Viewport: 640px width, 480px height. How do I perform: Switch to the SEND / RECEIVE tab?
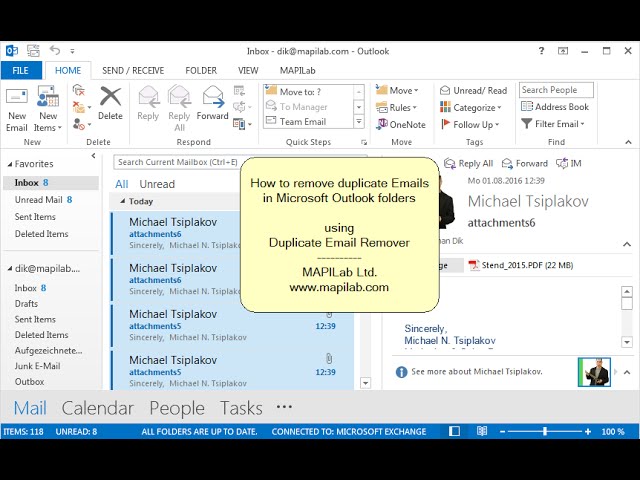coord(133,70)
